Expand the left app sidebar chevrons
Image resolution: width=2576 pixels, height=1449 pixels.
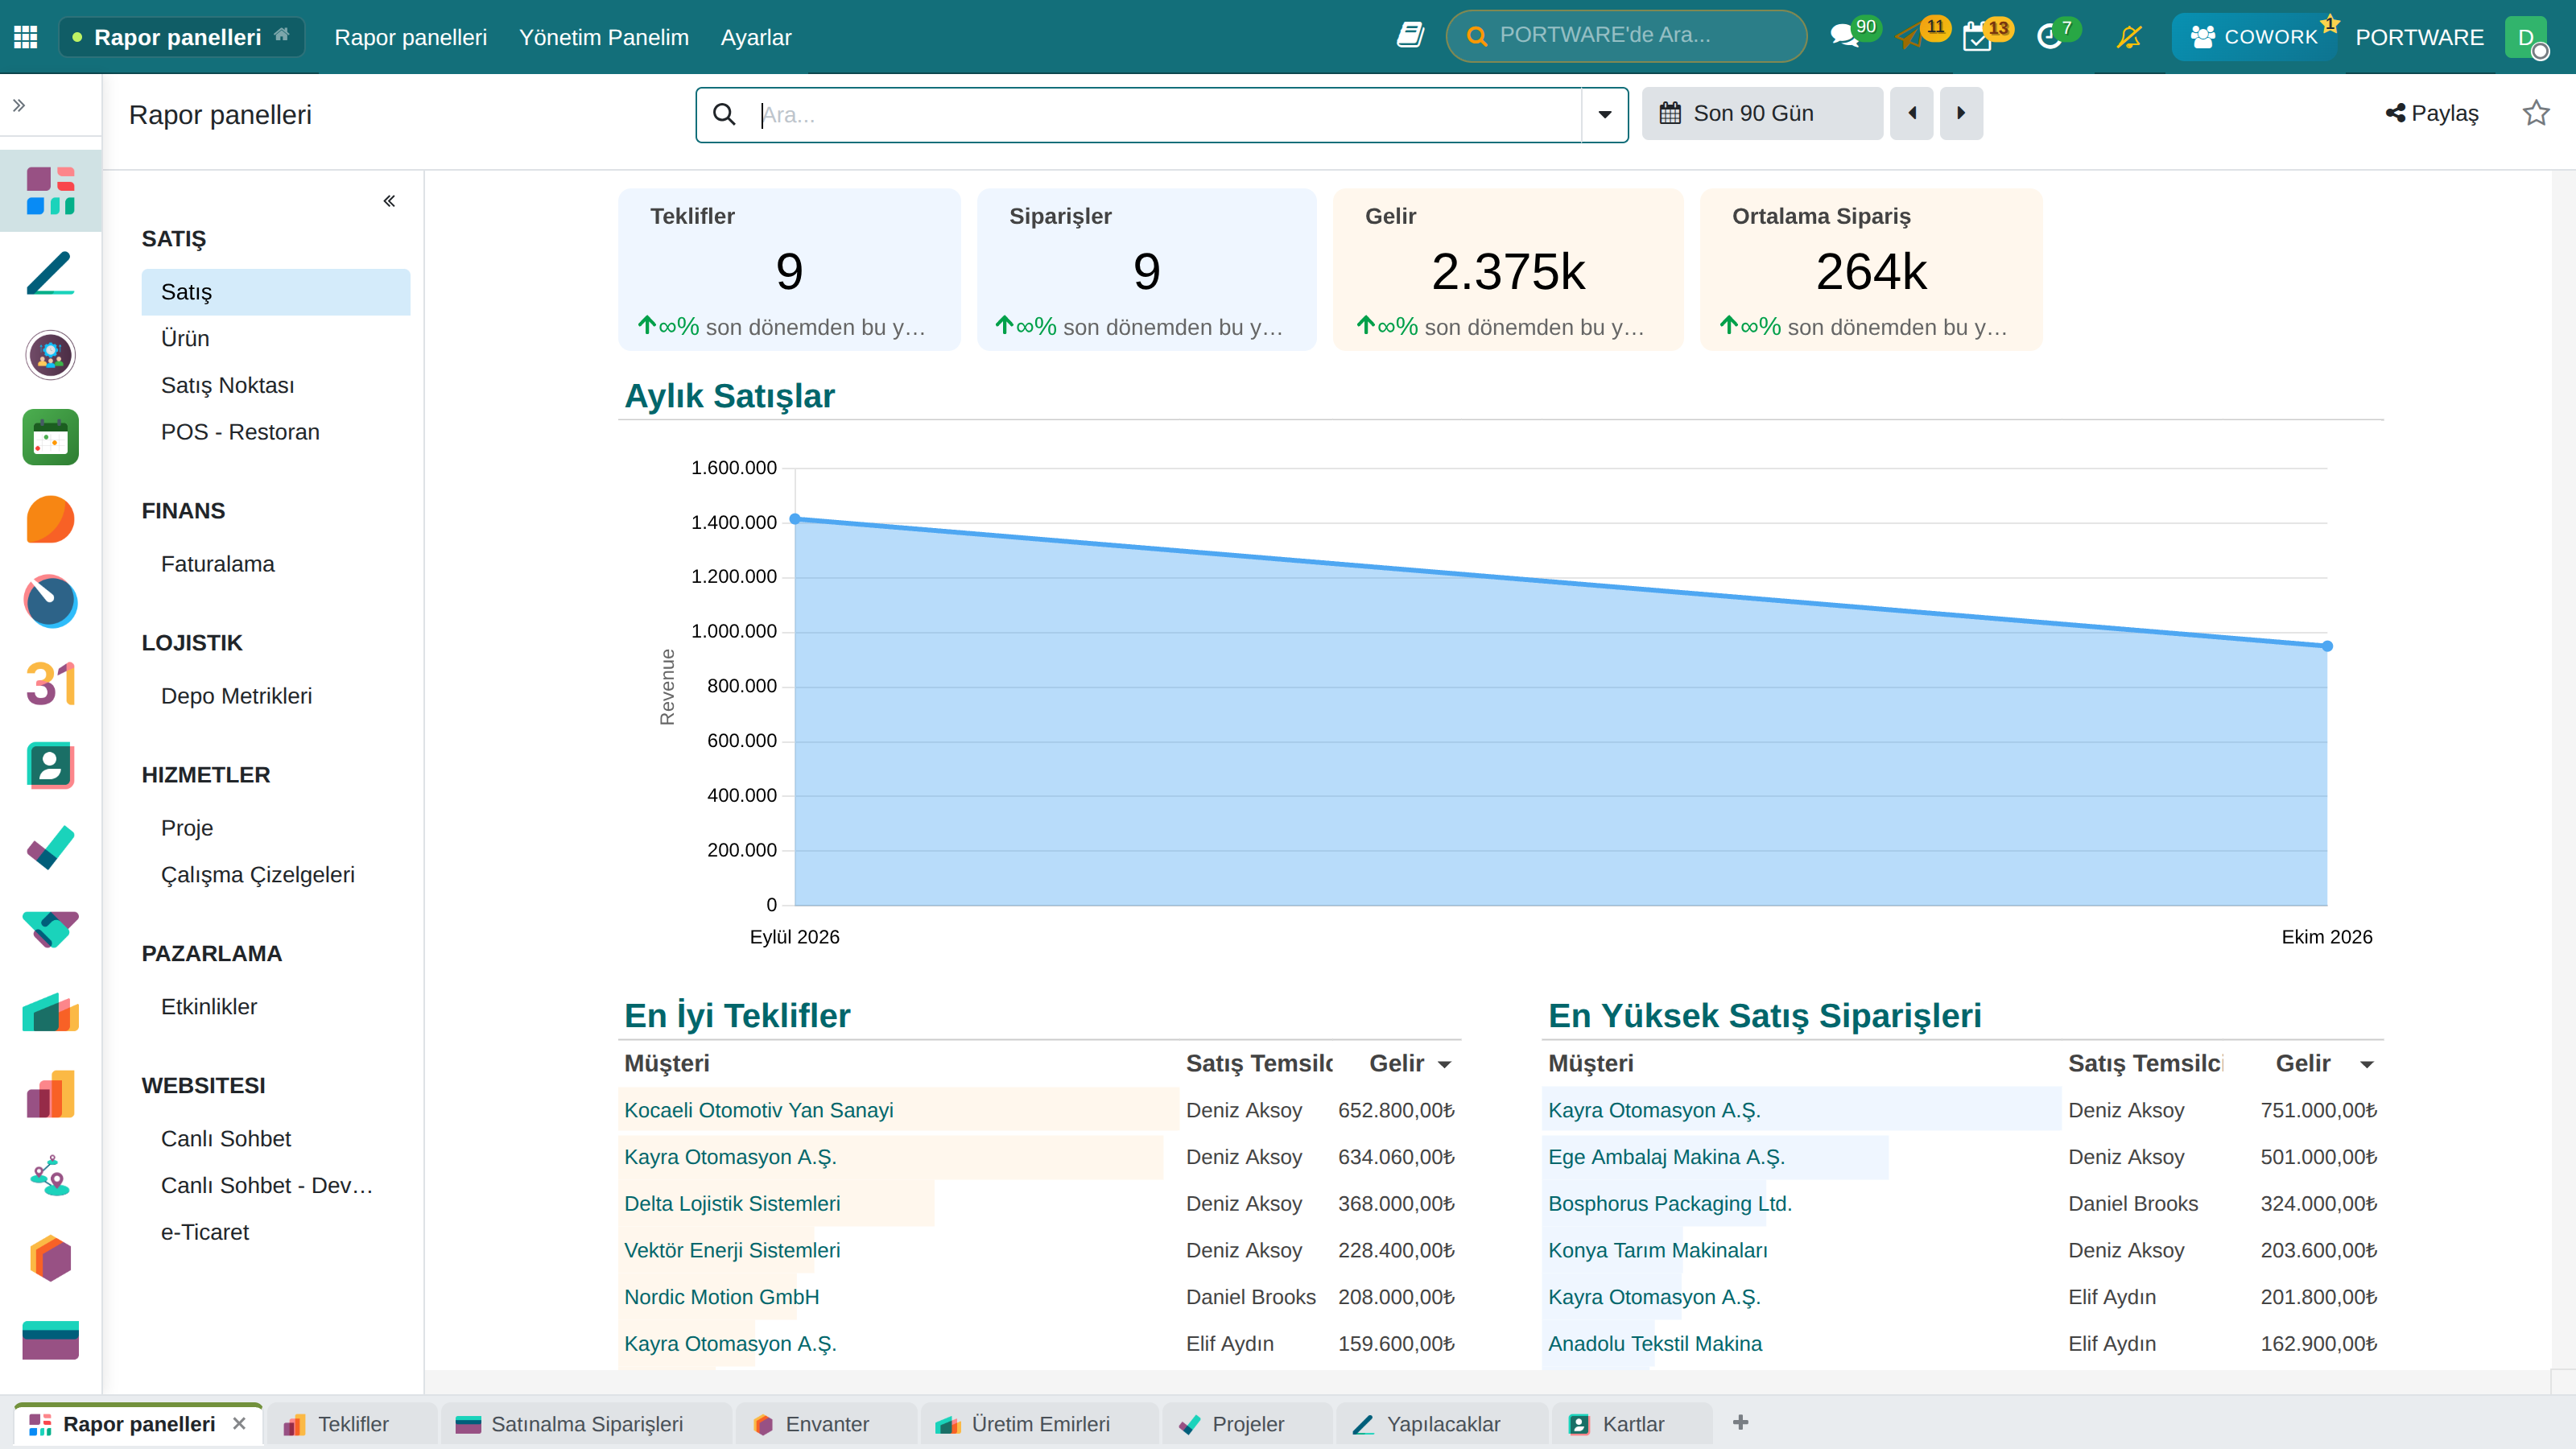pos(19,105)
